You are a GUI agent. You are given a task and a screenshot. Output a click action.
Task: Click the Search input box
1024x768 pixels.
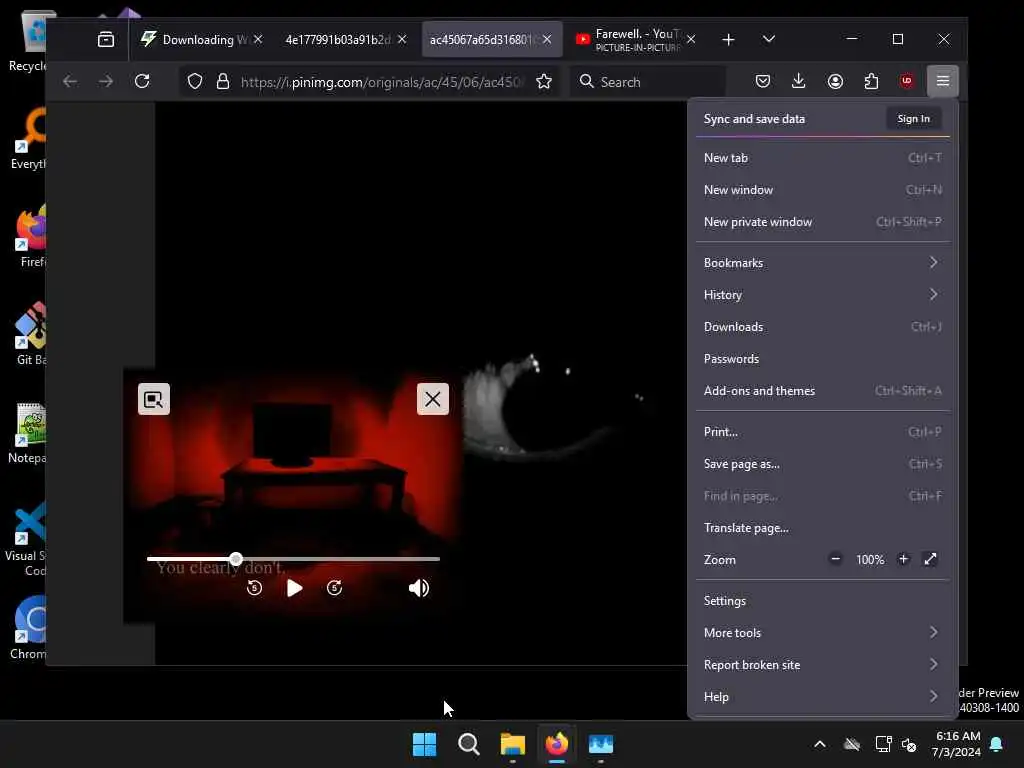tap(648, 82)
